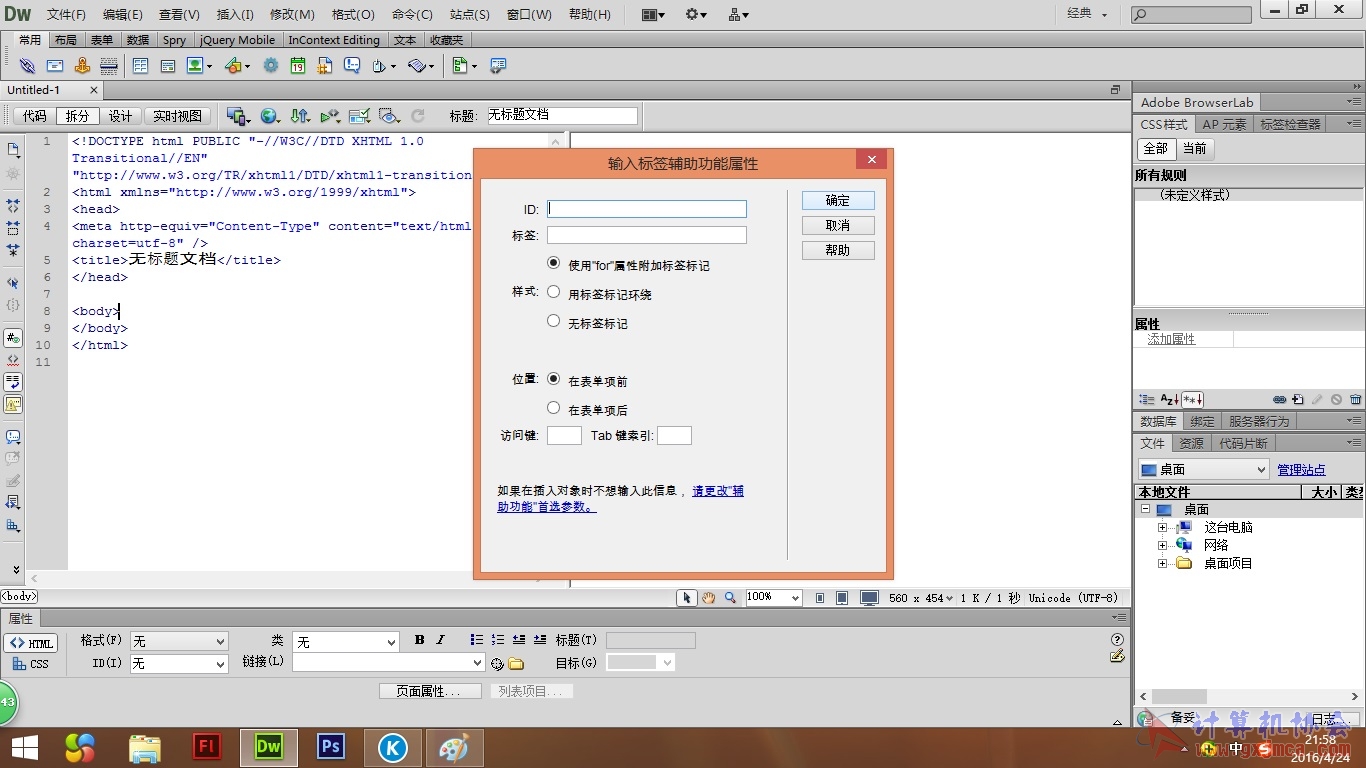Open the Multiscreen preview icon
The width and height of the screenshot is (1366, 768).
(237, 116)
